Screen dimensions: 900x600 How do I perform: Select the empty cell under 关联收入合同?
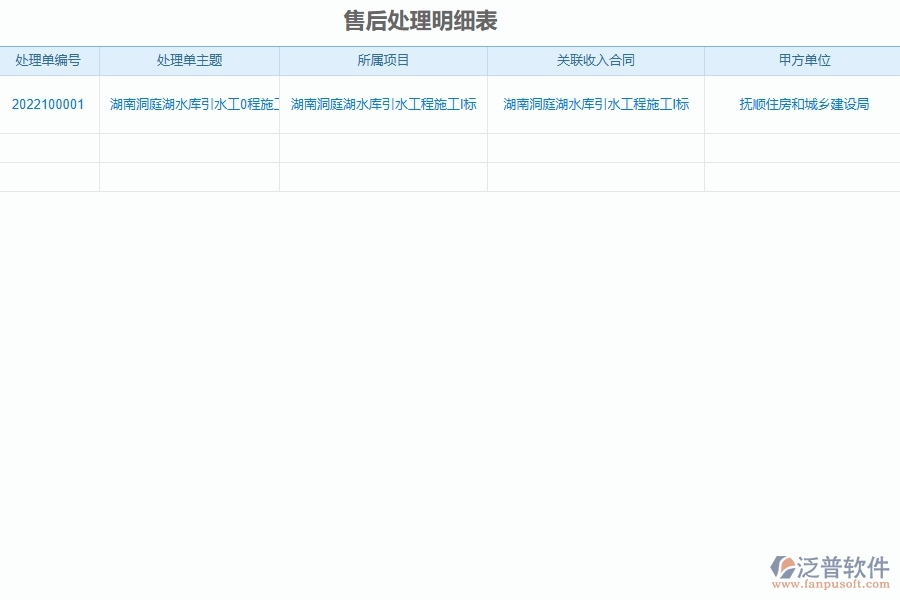click(x=595, y=147)
